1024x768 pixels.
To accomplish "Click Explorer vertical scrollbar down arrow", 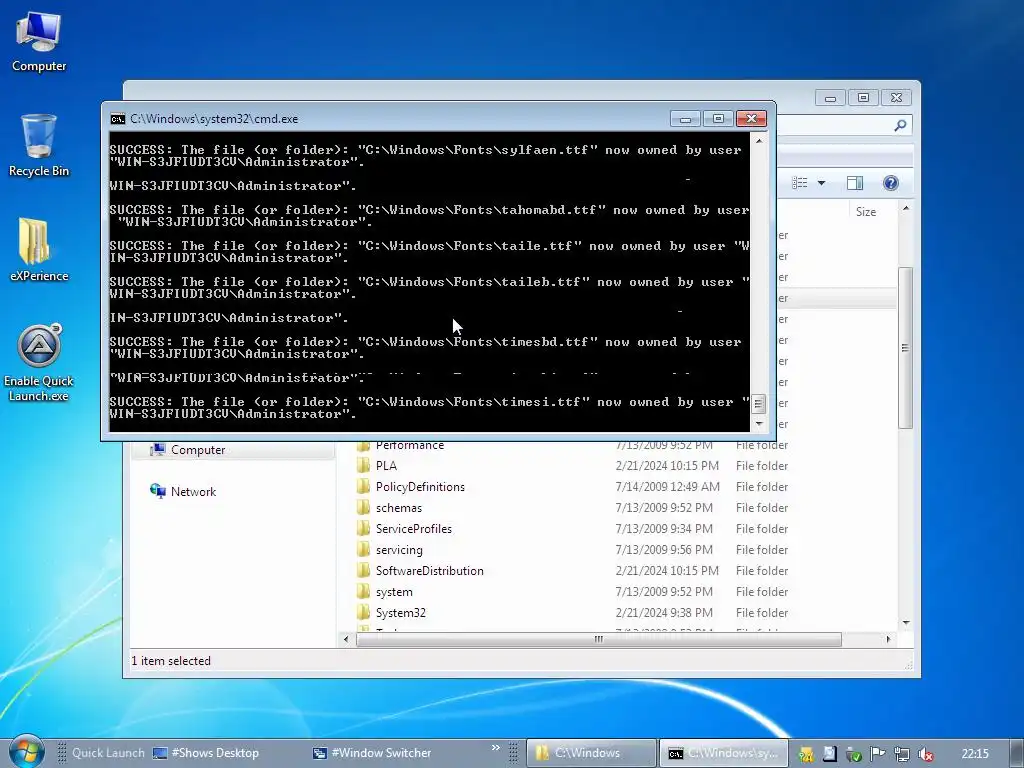I will click(x=906, y=623).
